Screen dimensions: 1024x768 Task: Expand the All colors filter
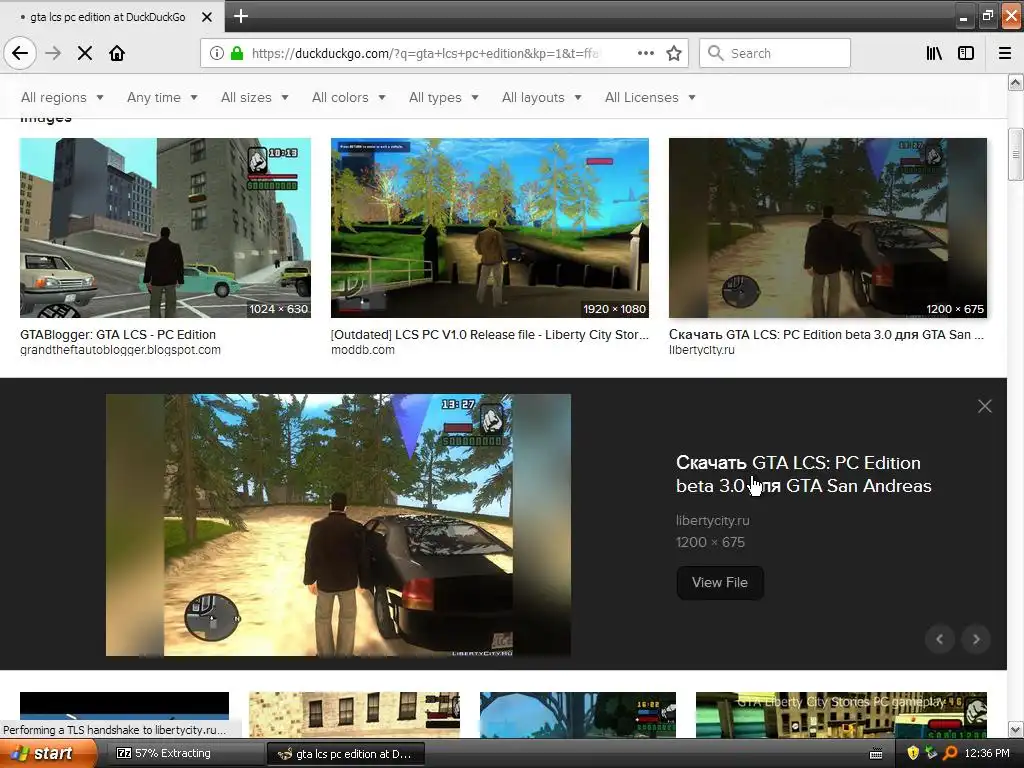349,97
